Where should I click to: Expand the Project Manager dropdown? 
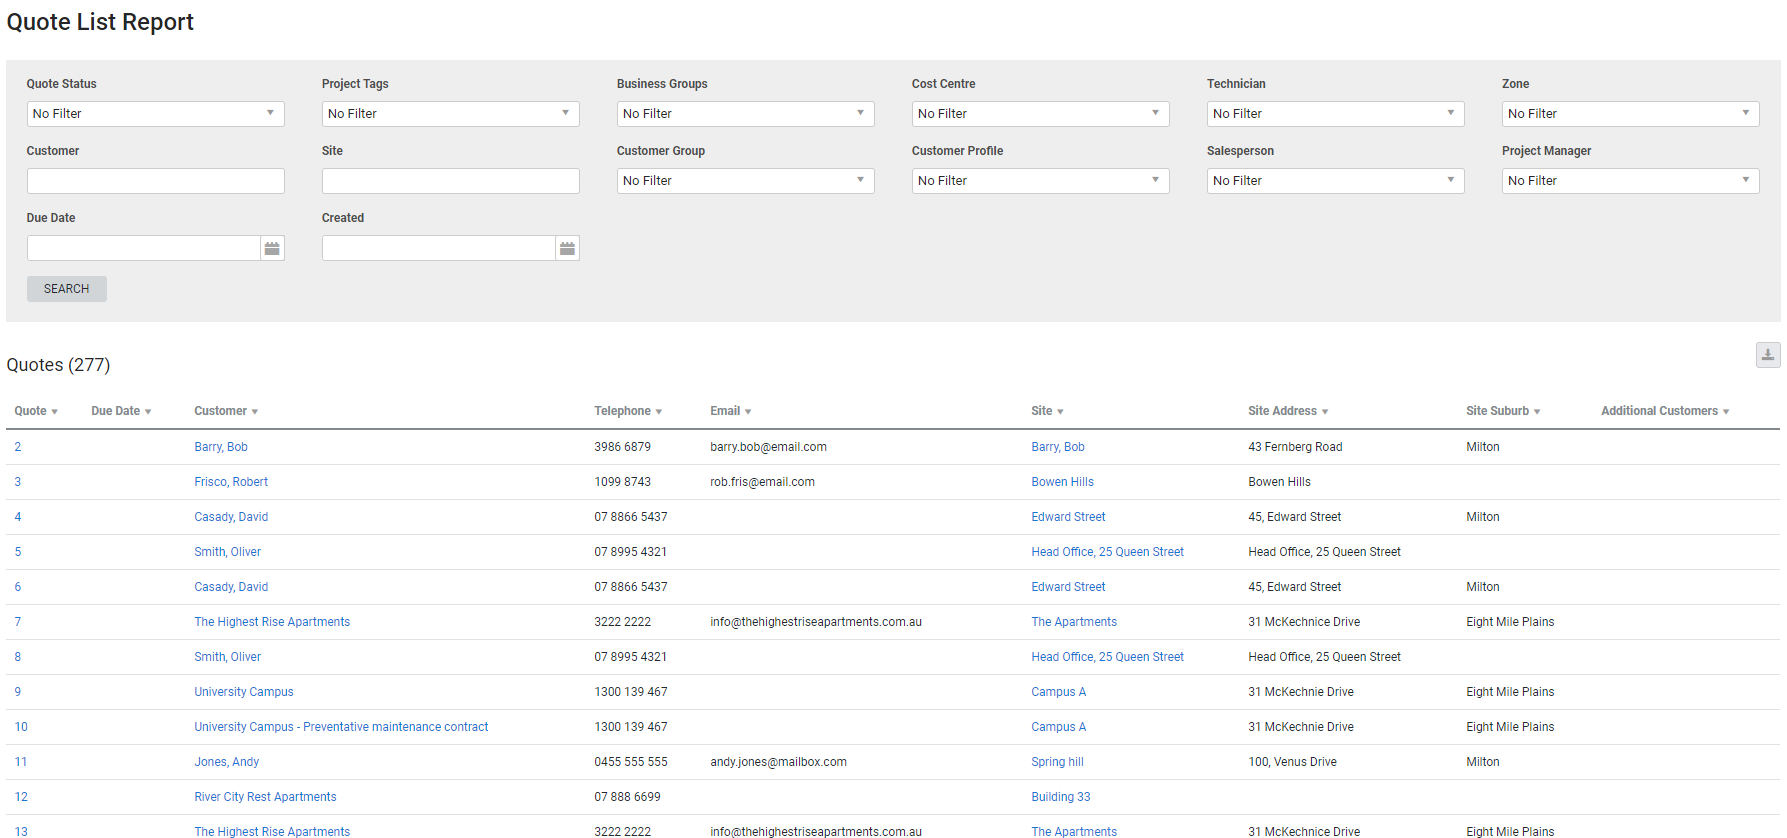coord(1630,181)
